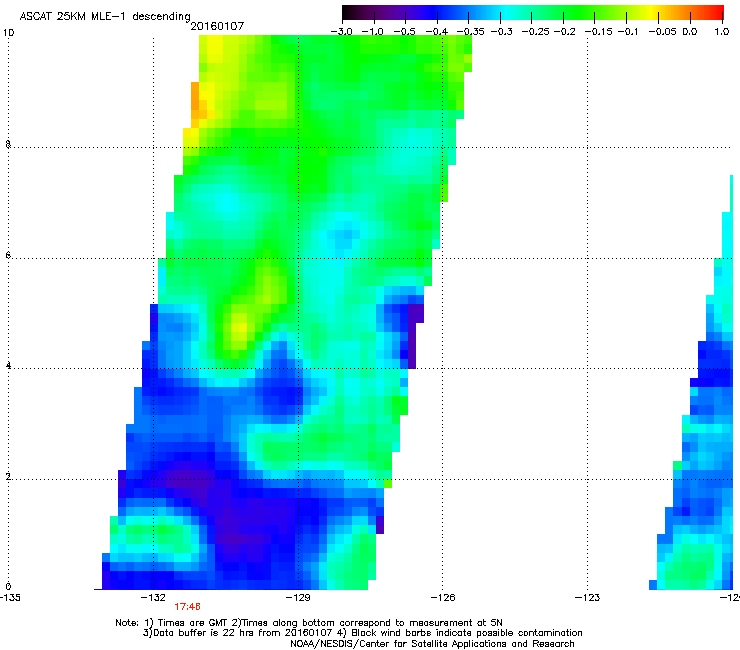
Task: Click colorbar label -0.35
Action: point(470,32)
